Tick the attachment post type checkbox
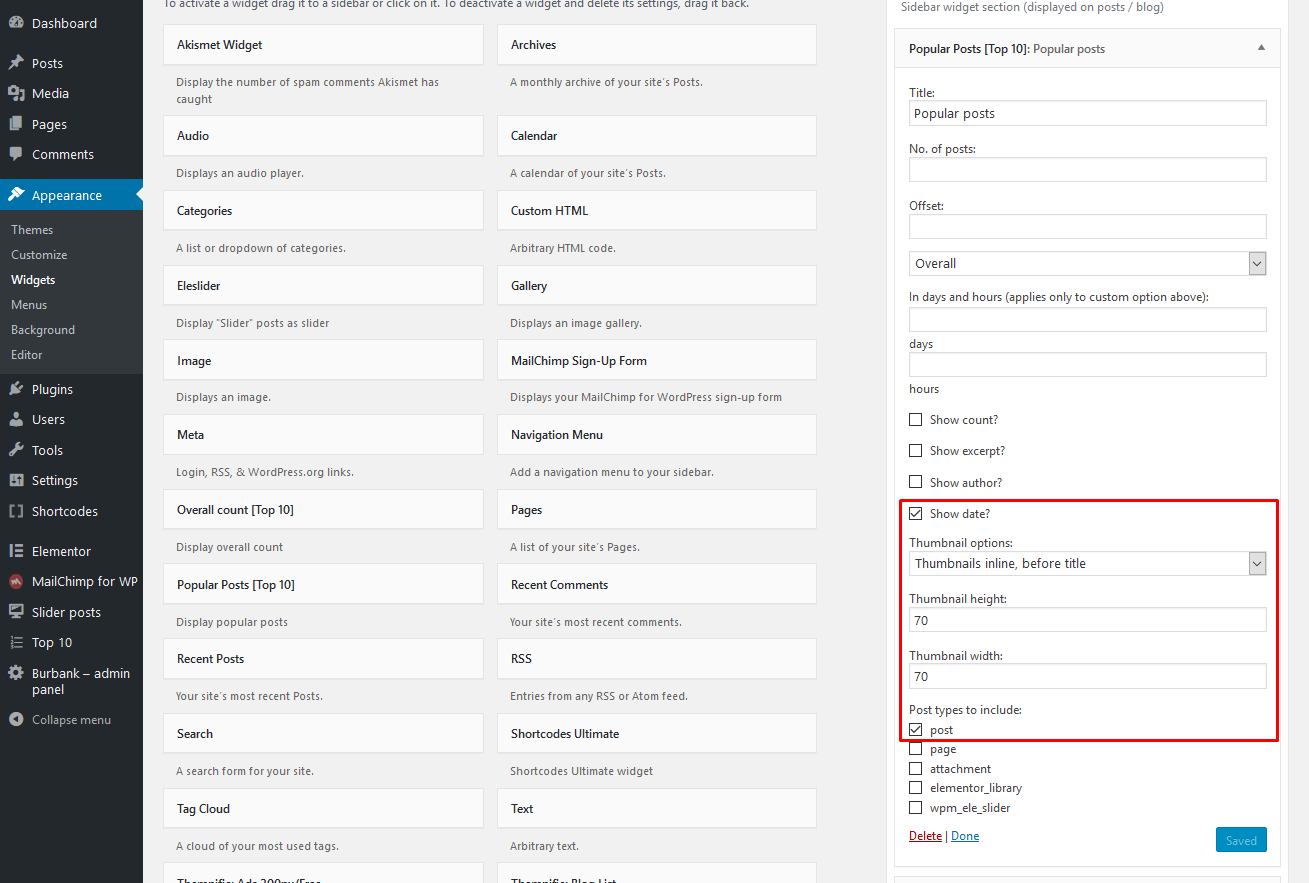The height and width of the screenshot is (883, 1309). [x=916, y=769]
